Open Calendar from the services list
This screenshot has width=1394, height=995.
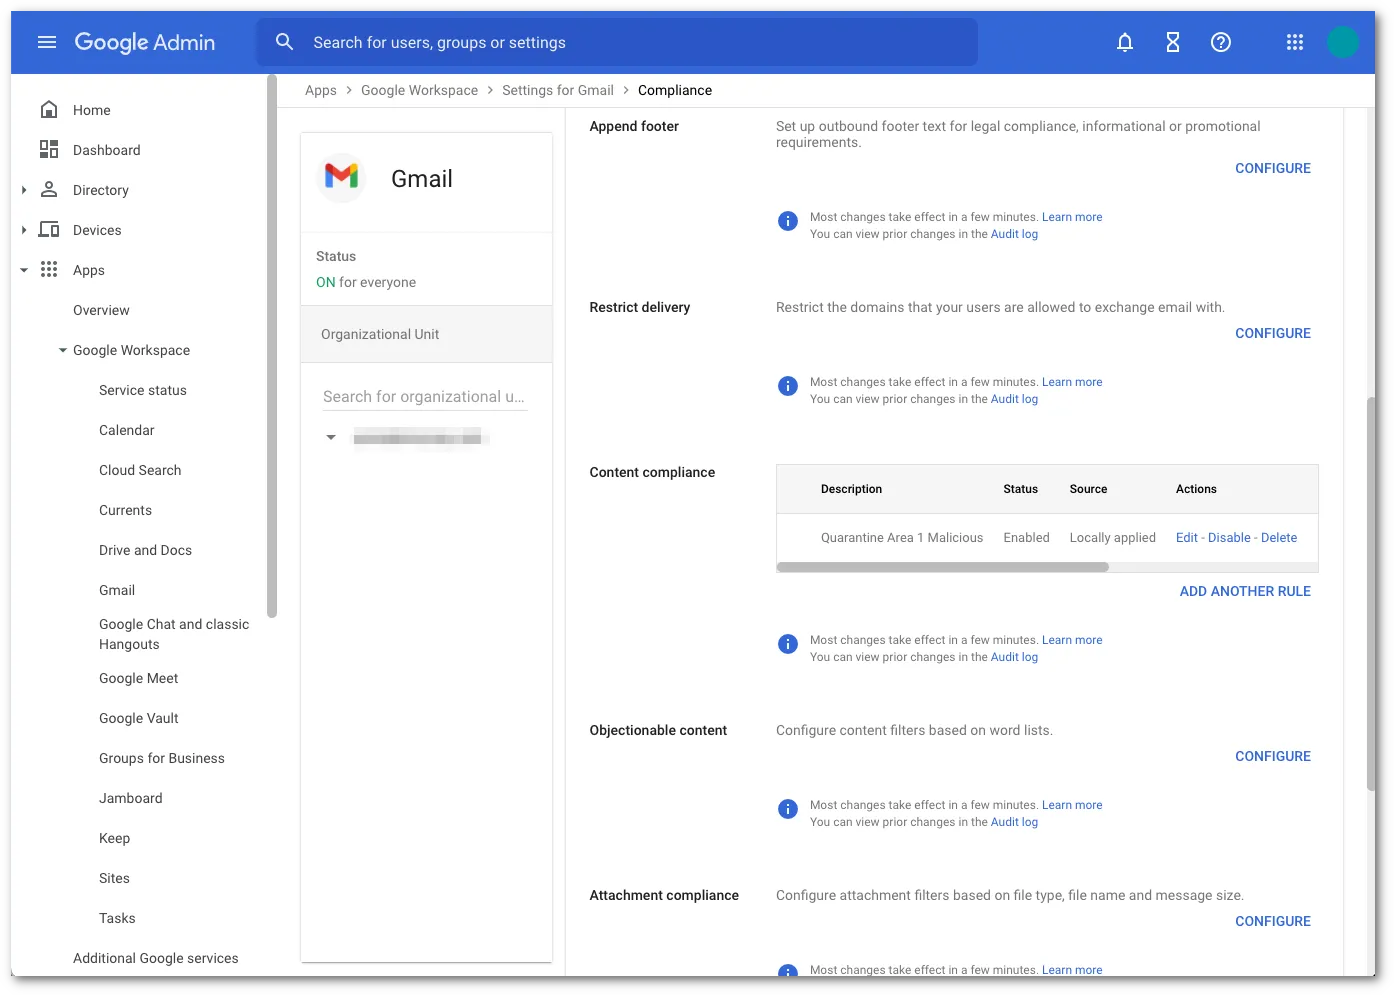pos(127,430)
